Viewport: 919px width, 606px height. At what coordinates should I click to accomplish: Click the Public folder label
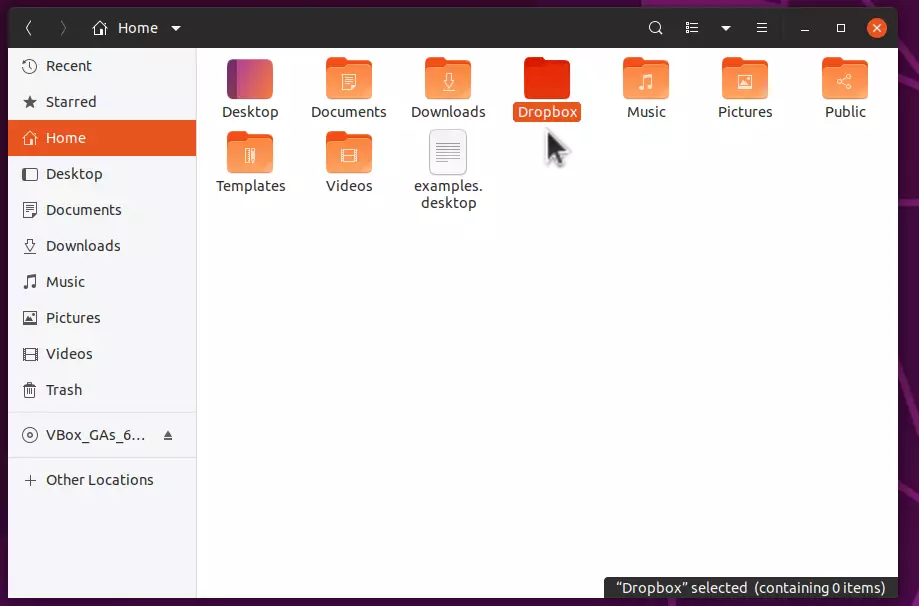pos(845,112)
